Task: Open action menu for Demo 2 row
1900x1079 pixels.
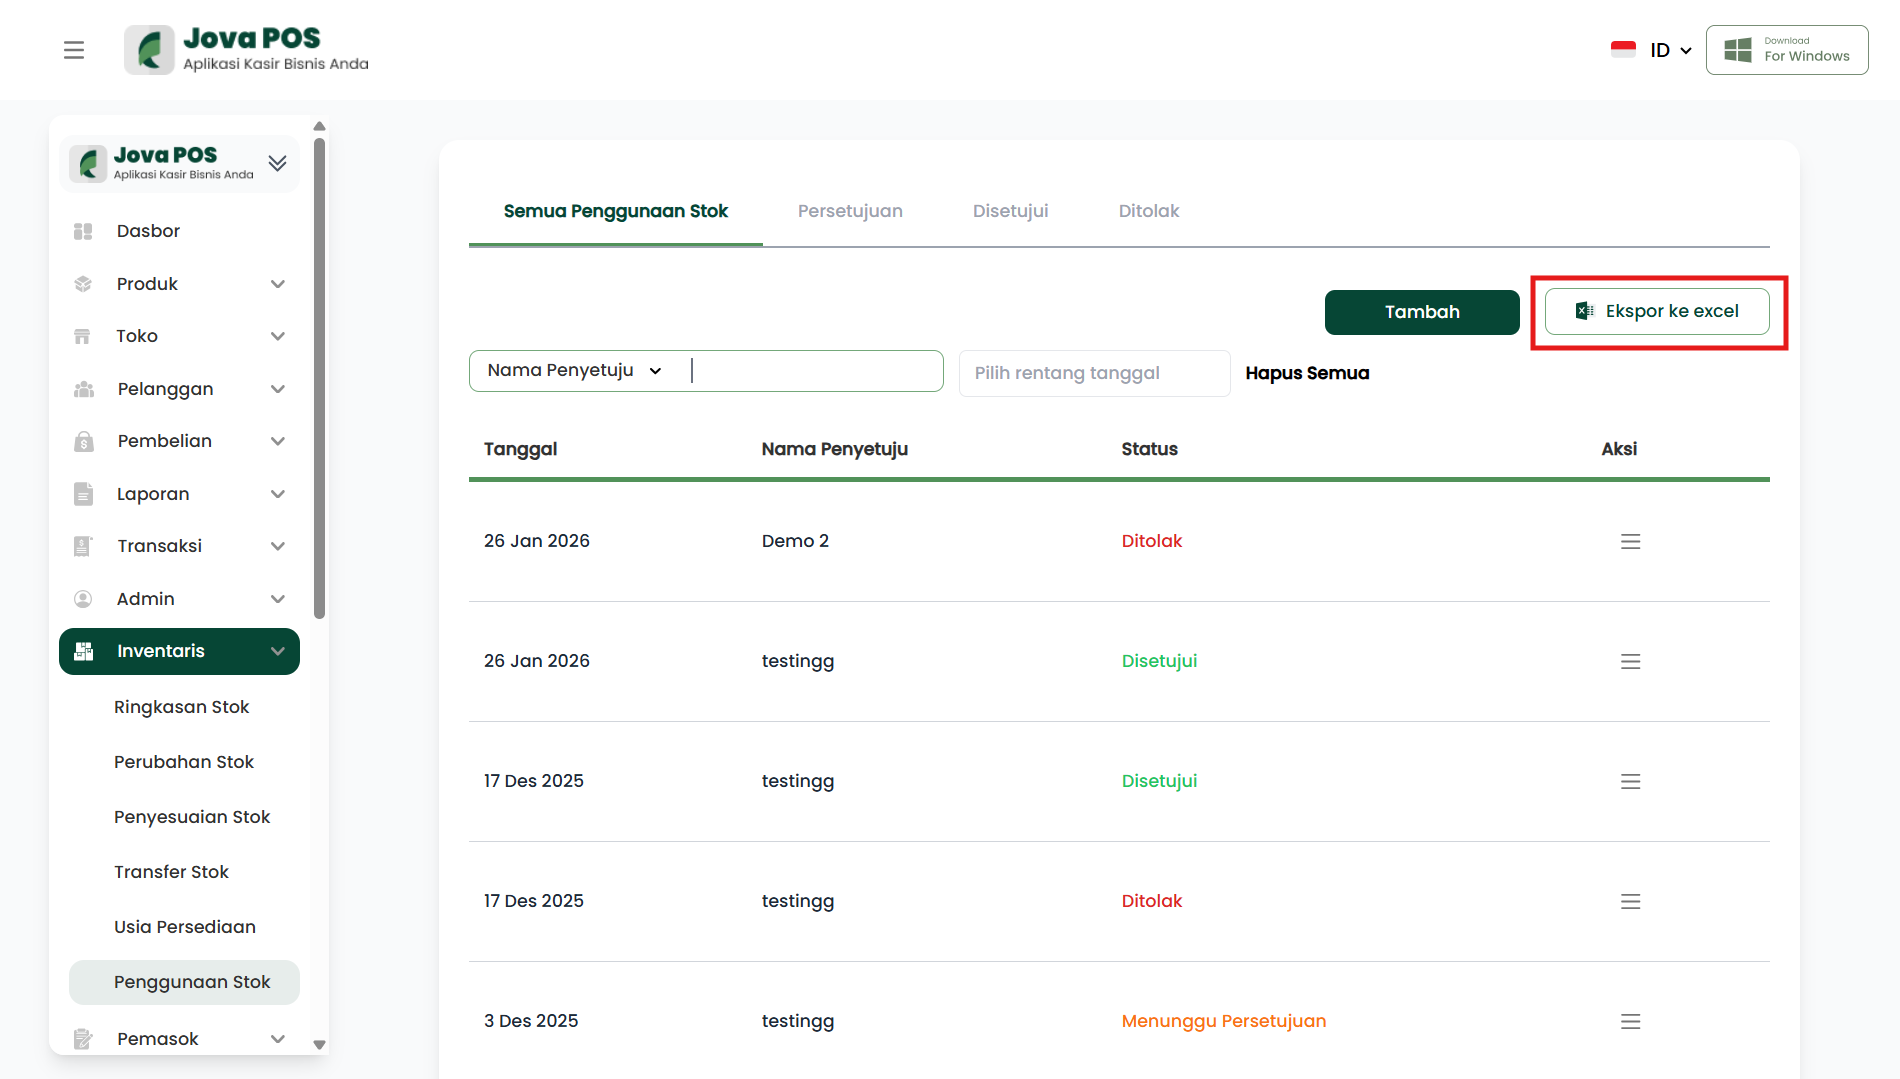Action: pyautogui.click(x=1630, y=541)
